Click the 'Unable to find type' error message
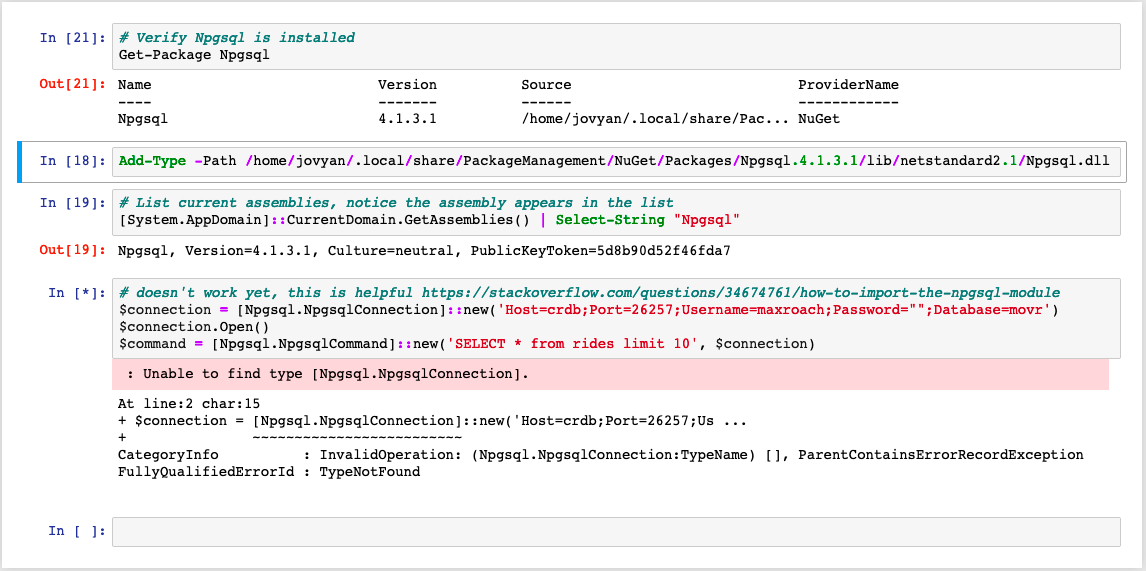The image size is (1146, 571). tap(327, 374)
